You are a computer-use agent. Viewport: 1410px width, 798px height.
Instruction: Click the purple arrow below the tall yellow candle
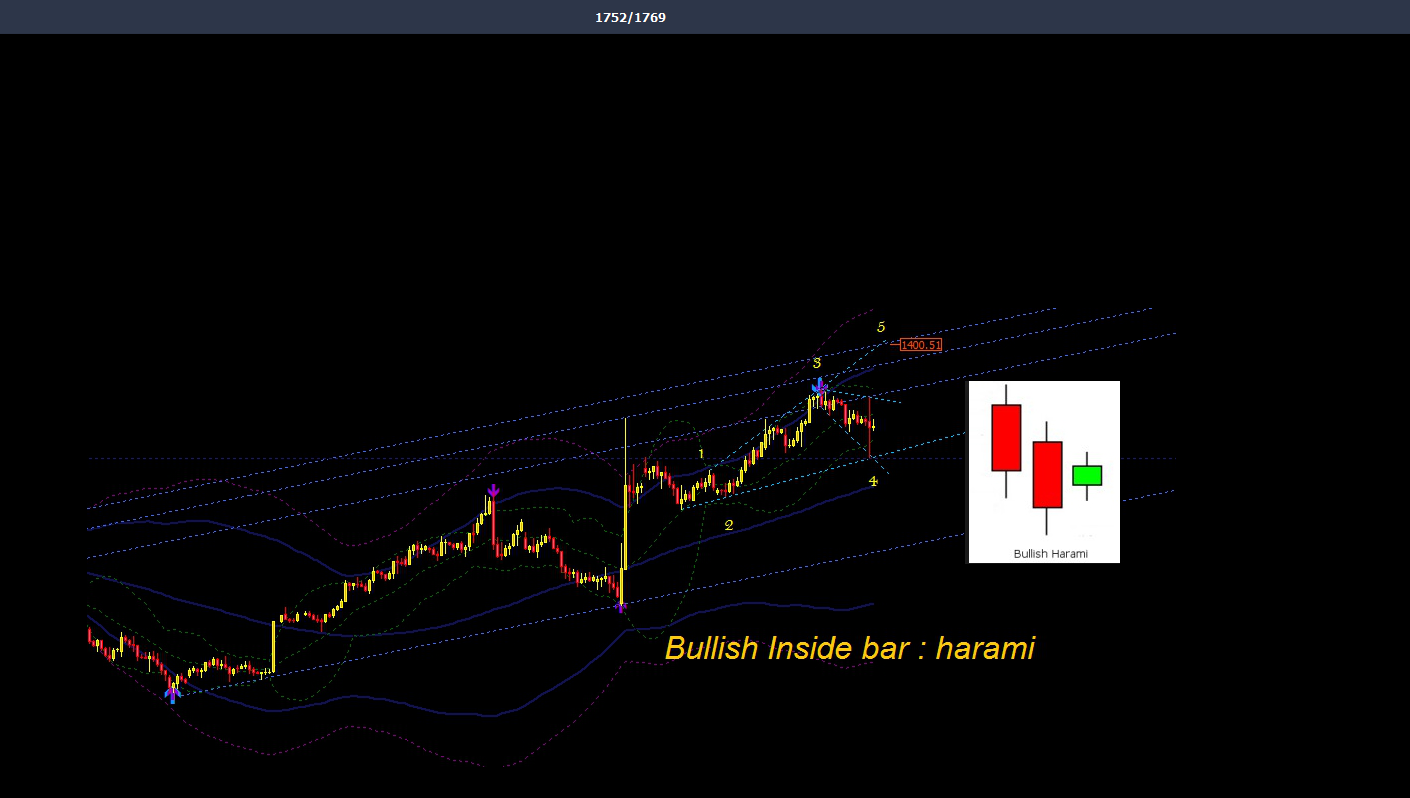(620, 606)
